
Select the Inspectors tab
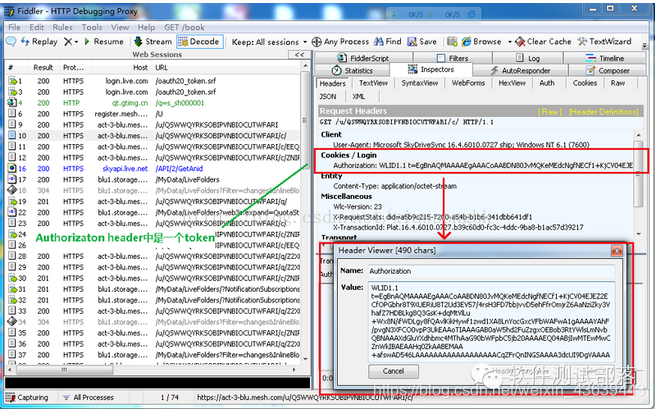(431, 69)
